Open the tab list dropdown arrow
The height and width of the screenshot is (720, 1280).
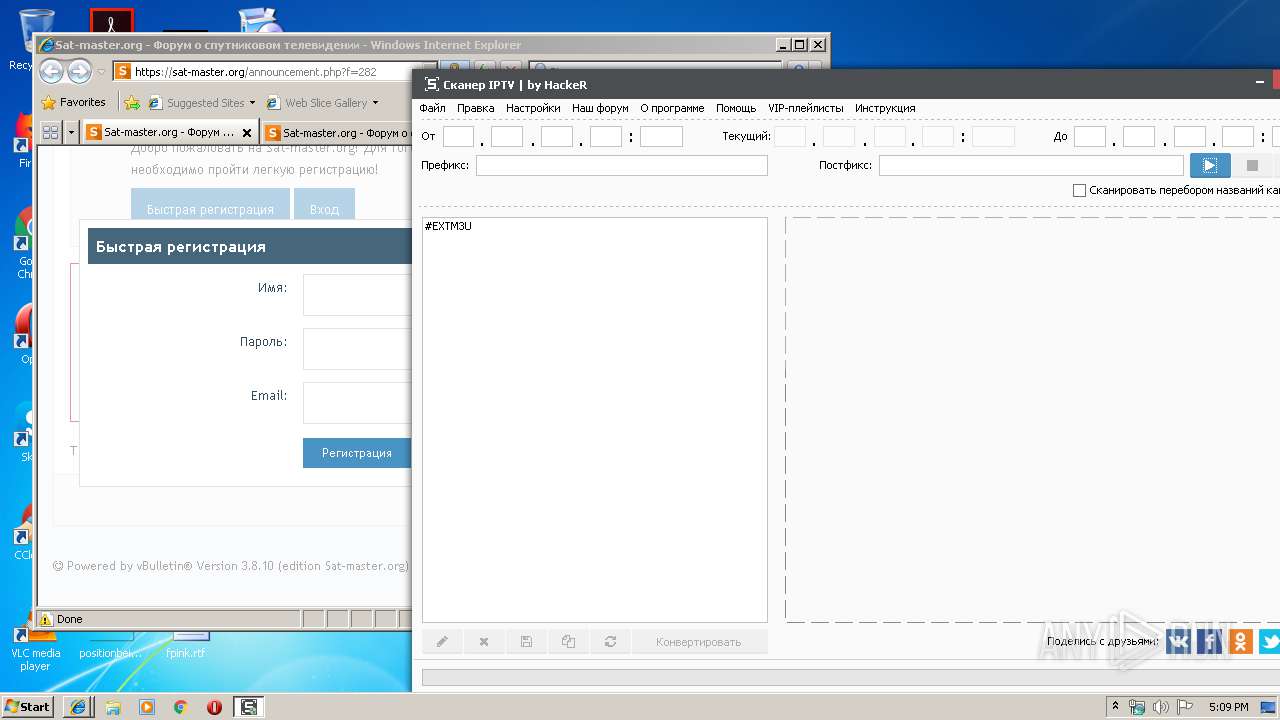click(x=71, y=132)
